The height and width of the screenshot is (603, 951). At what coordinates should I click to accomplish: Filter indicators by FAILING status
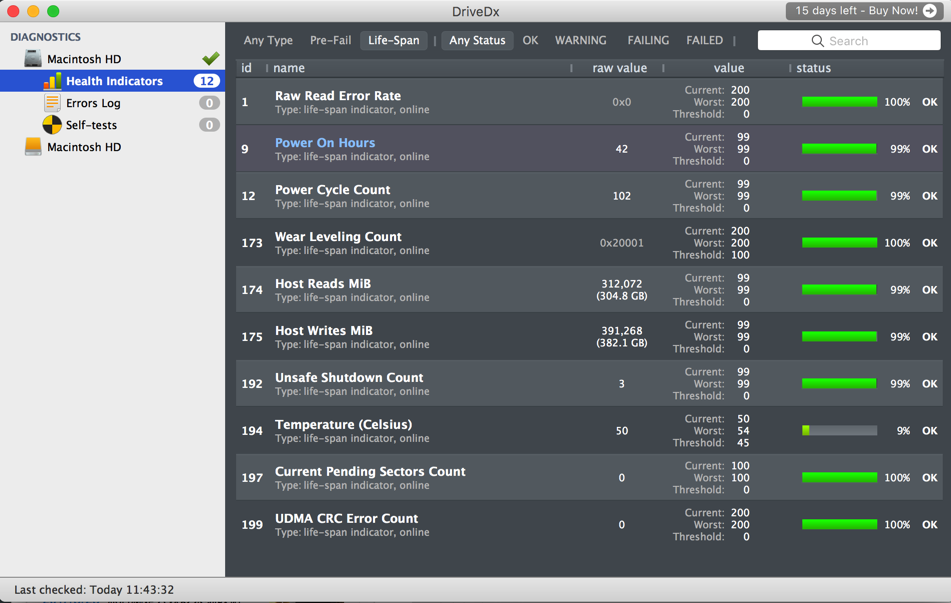coord(648,40)
